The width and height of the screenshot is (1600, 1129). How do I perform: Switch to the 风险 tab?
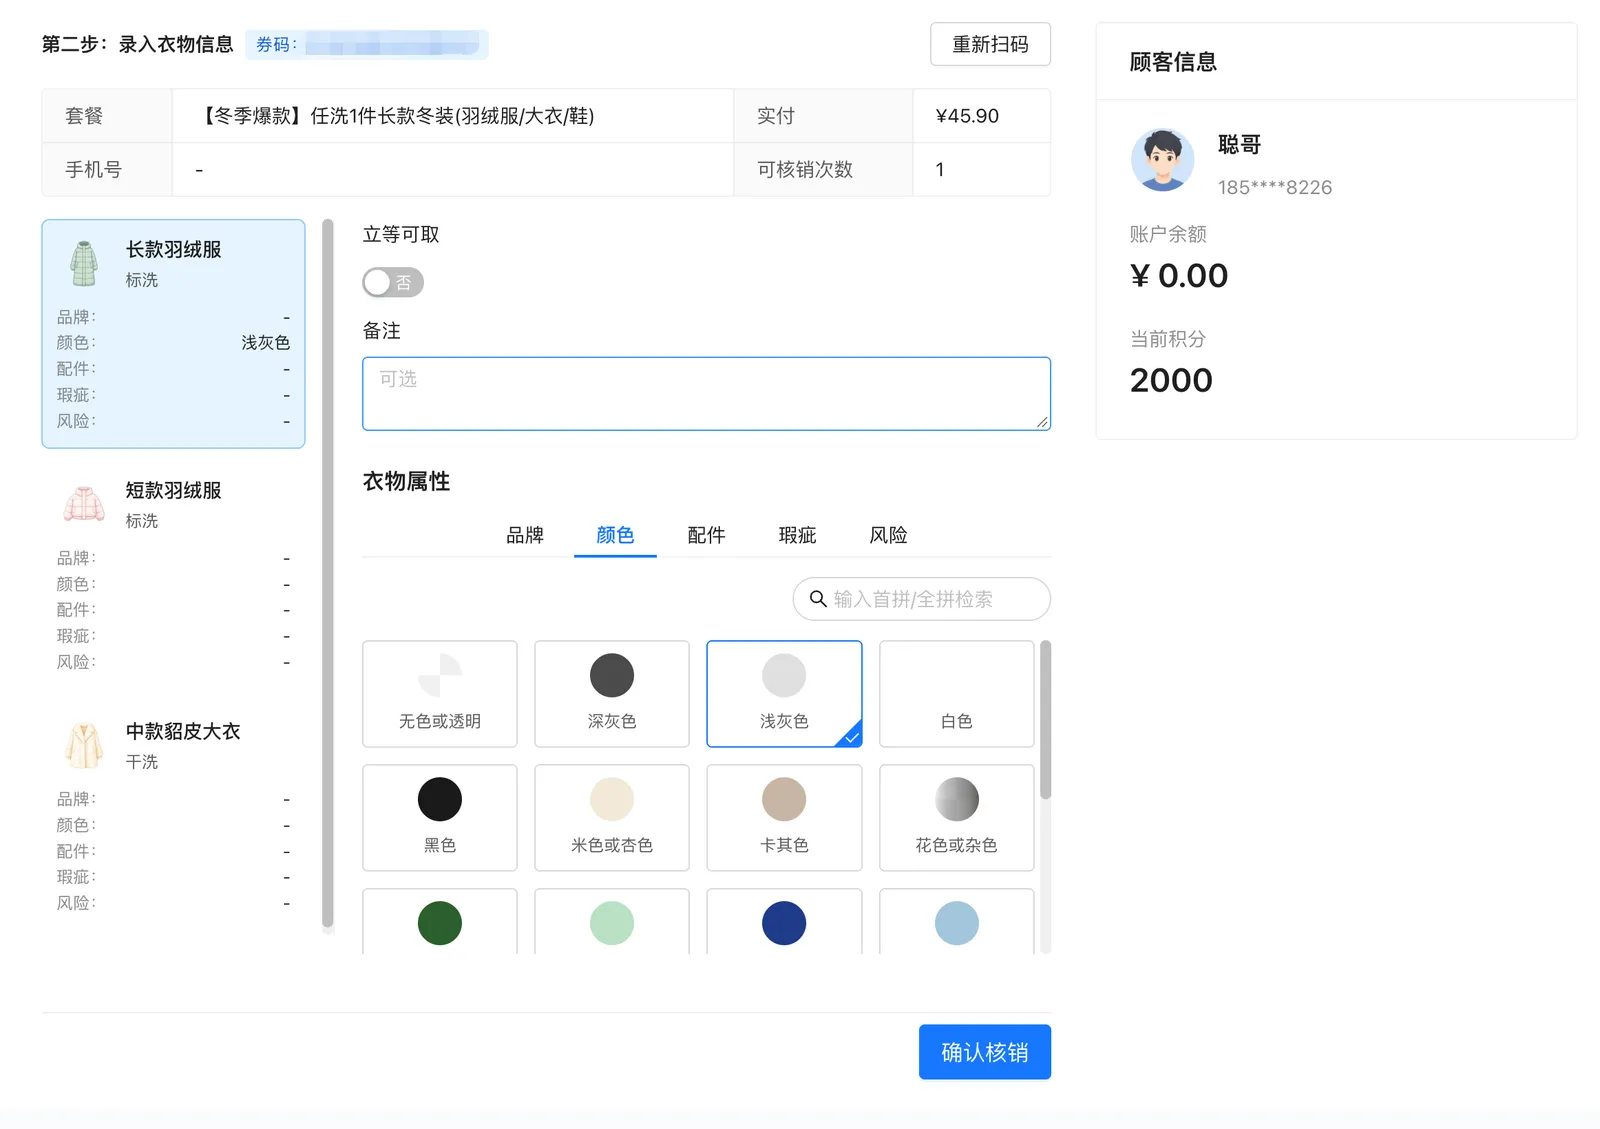[888, 535]
